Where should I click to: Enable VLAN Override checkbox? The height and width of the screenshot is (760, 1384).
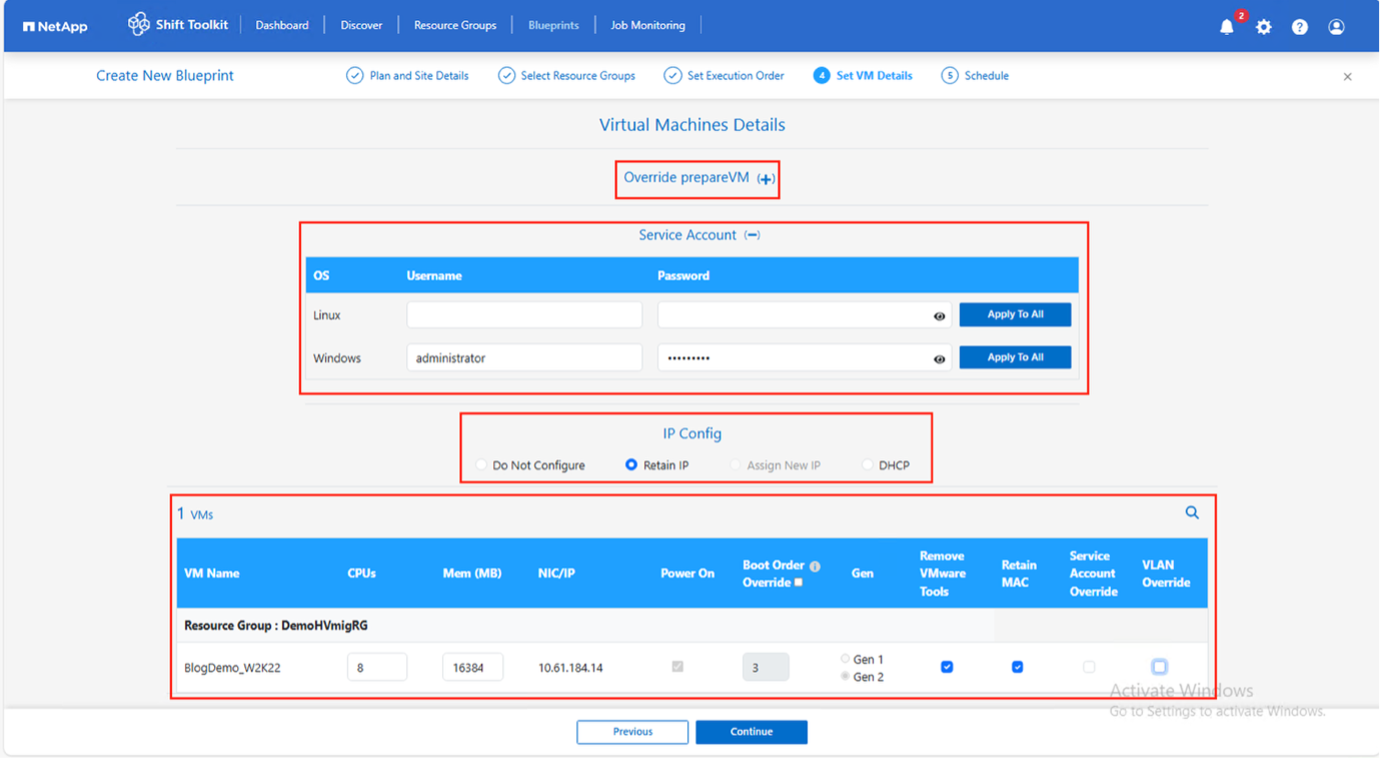(x=1159, y=667)
